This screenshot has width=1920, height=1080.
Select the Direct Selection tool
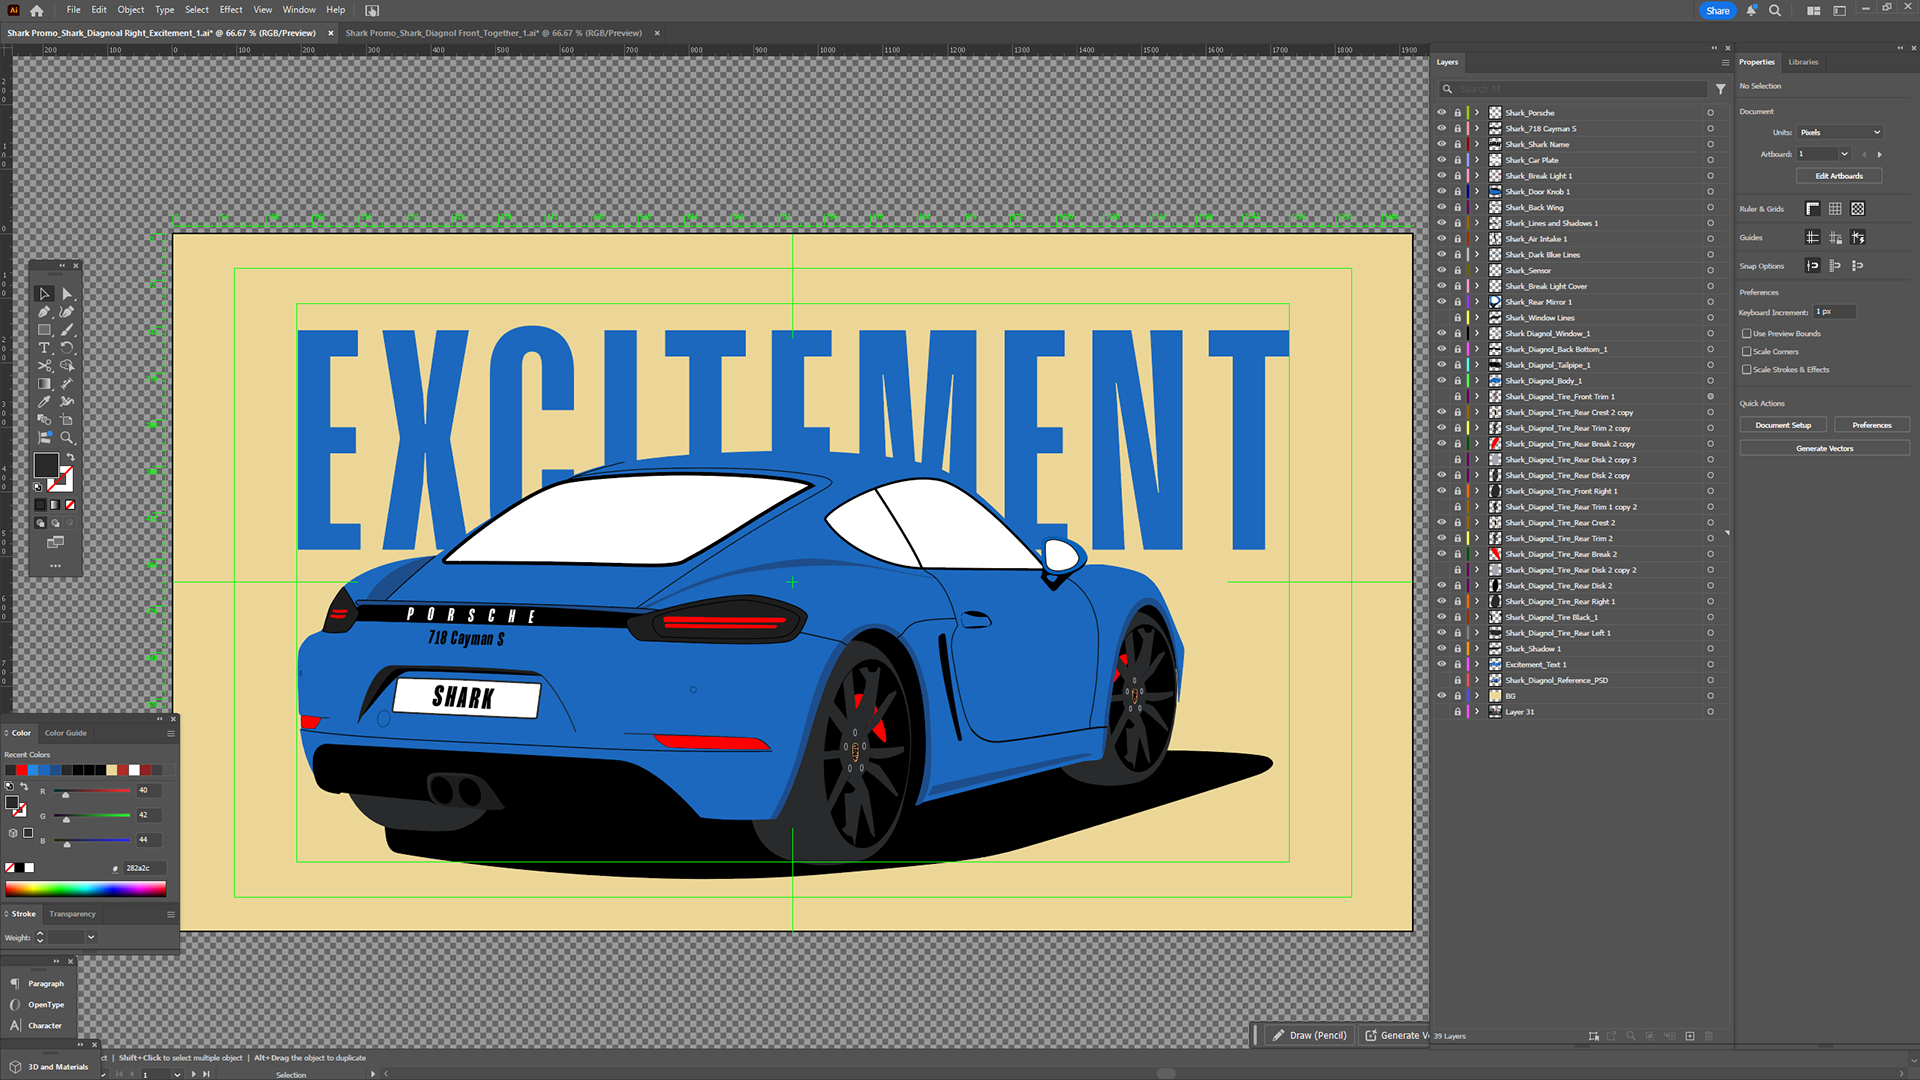click(x=67, y=294)
